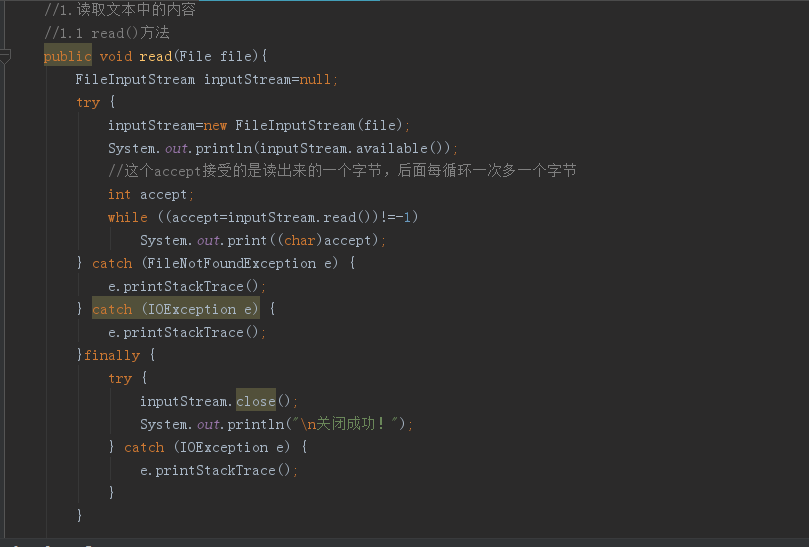Image resolution: width=809 pixels, height=547 pixels.
Task: Click the 'finally' keyword
Action: pyautogui.click(x=112, y=355)
